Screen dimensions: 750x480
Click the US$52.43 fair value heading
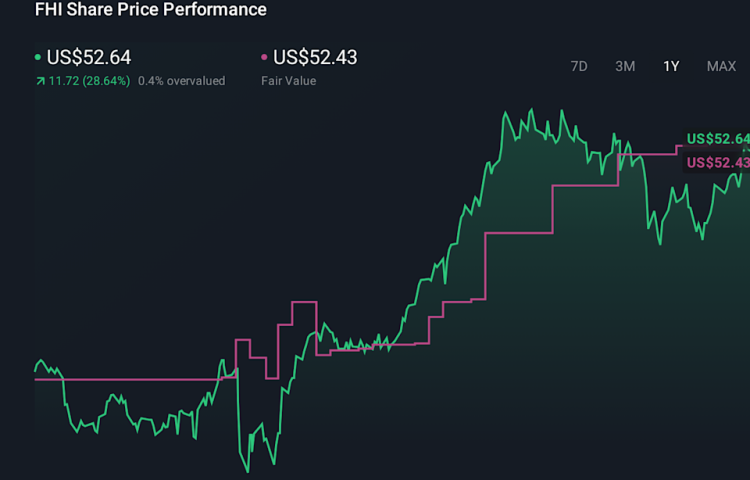pyautogui.click(x=315, y=58)
